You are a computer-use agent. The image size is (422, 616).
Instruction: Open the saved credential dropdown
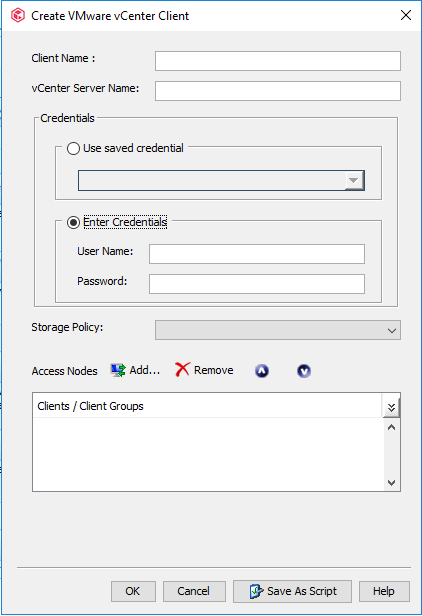(x=221, y=180)
